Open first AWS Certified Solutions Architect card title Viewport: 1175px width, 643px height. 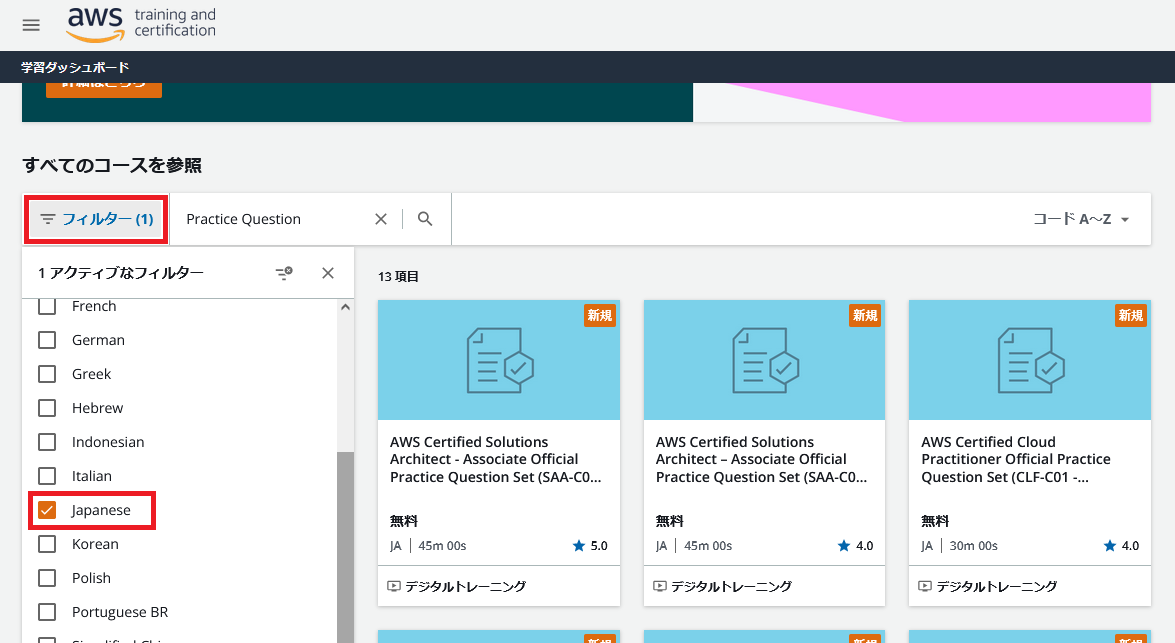coord(495,459)
